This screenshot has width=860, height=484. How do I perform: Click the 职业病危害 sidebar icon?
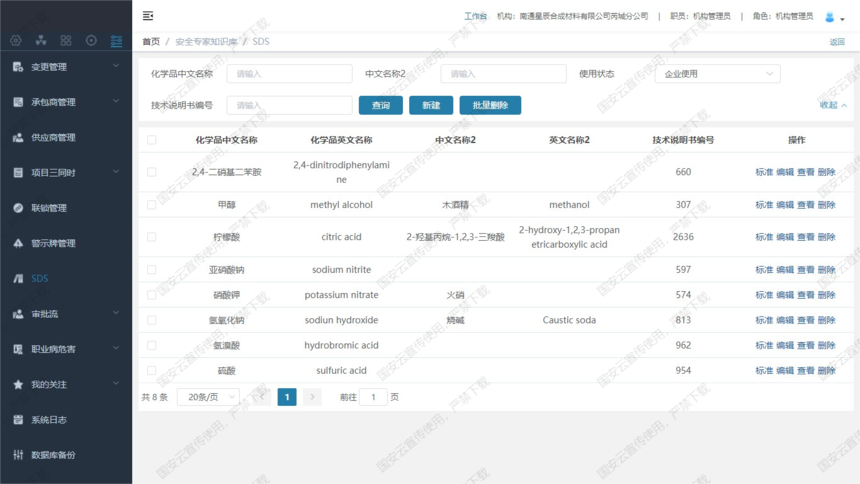point(18,349)
